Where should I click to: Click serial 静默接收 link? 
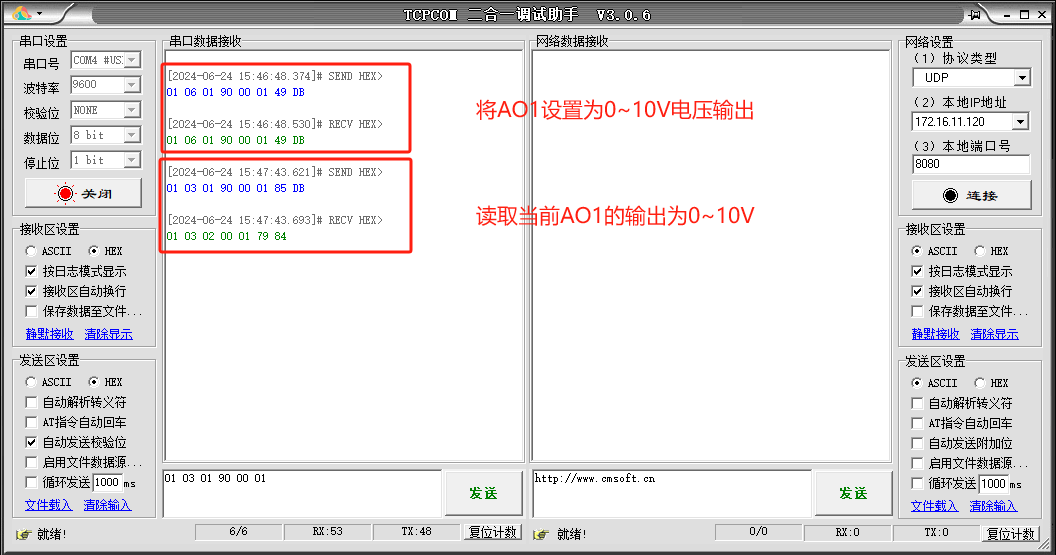pos(50,333)
